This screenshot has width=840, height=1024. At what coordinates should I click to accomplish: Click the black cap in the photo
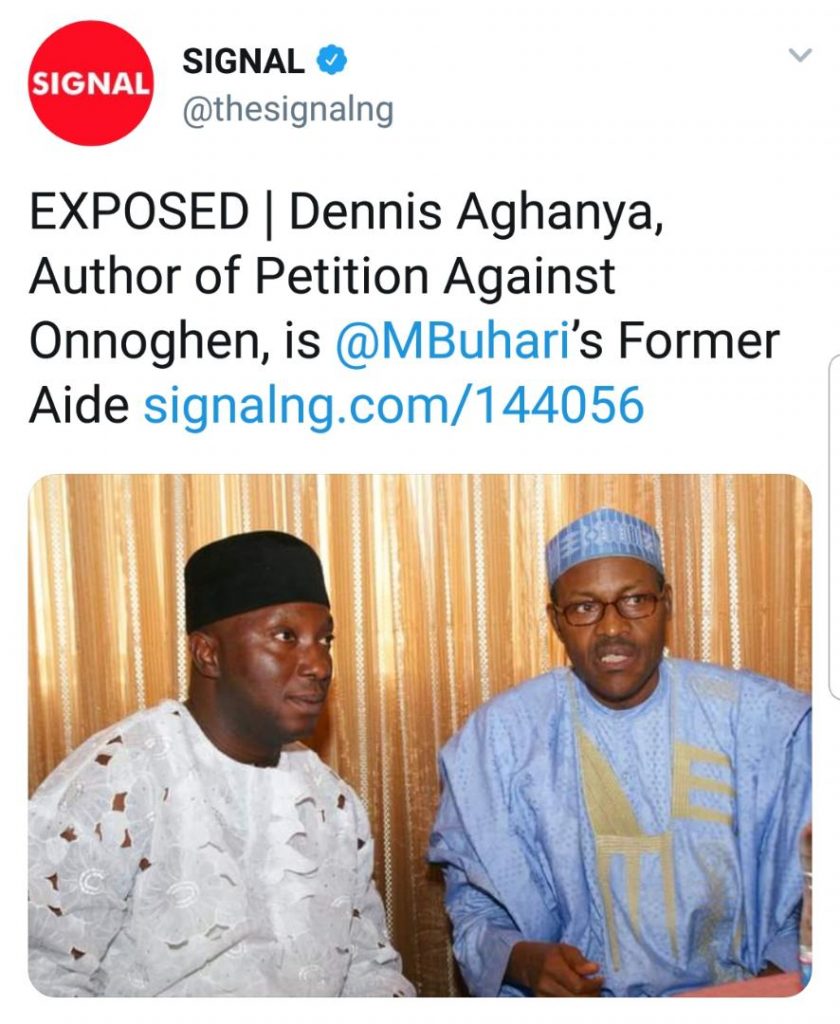coord(256,578)
